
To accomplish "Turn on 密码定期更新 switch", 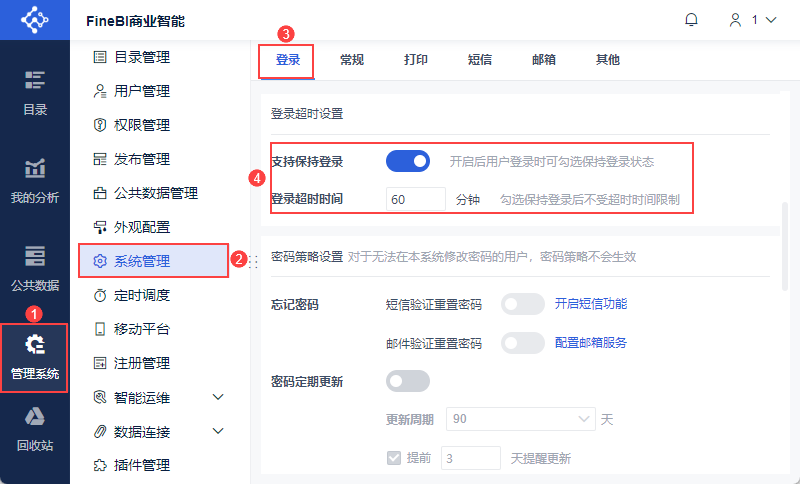I will (407, 381).
